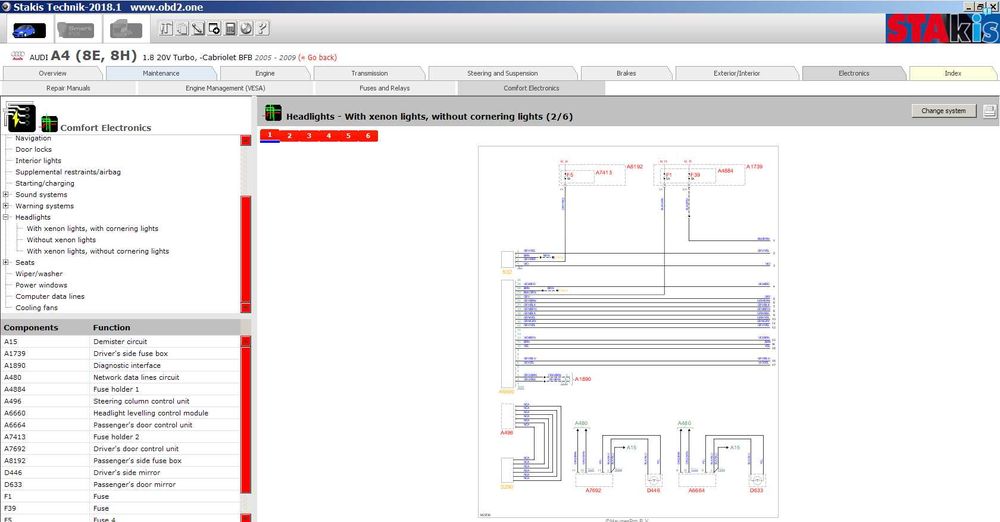1000x522 pixels.
Task: Open the Exterior/Interior tab
Action: 737,73
